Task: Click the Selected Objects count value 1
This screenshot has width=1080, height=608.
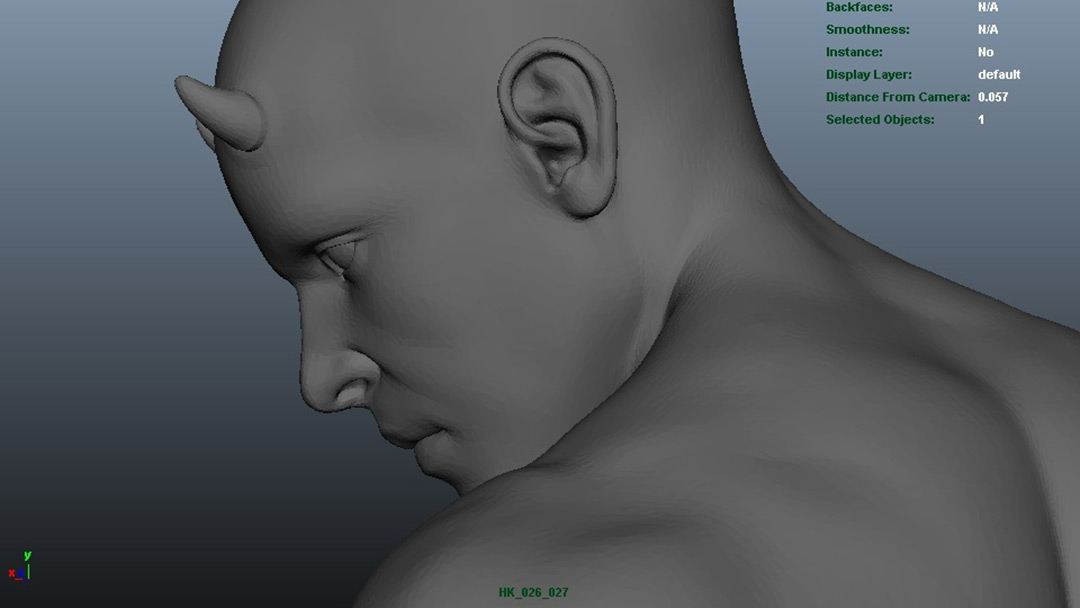Action: click(981, 120)
